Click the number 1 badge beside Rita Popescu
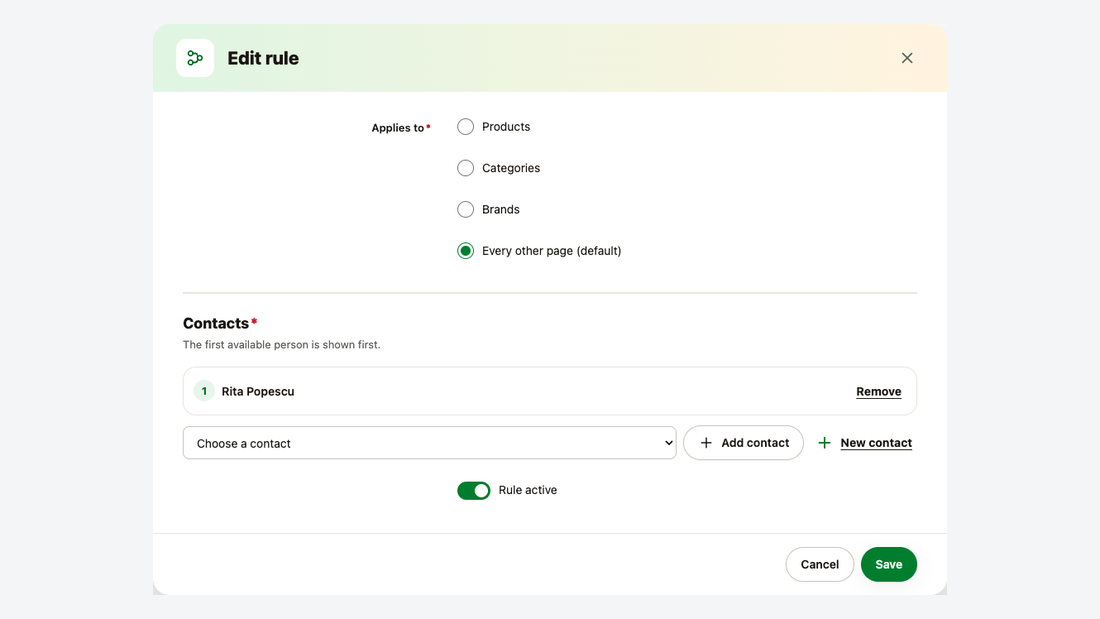1100x619 pixels. pyautogui.click(x=204, y=391)
